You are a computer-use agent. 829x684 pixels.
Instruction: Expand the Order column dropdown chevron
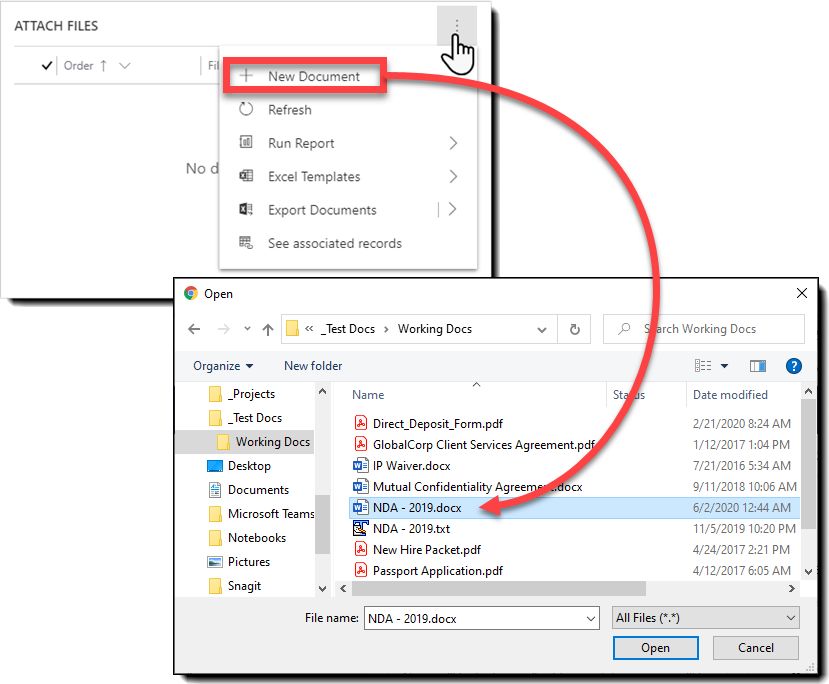(x=125, y=66)
